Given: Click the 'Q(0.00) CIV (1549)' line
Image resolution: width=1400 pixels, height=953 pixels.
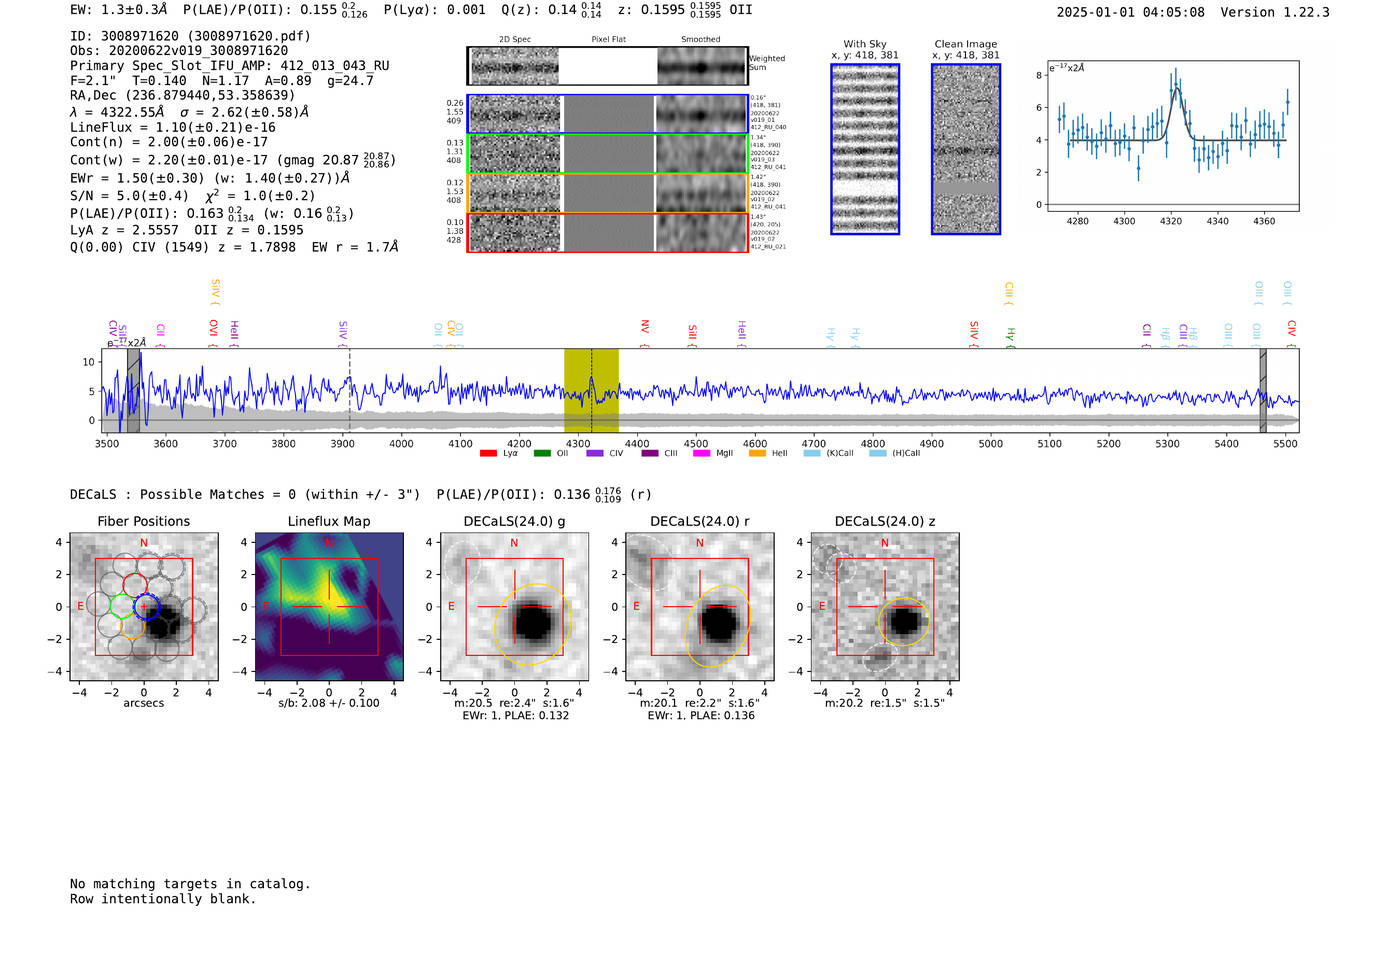Looking at the screenshot, I should 234,247.
